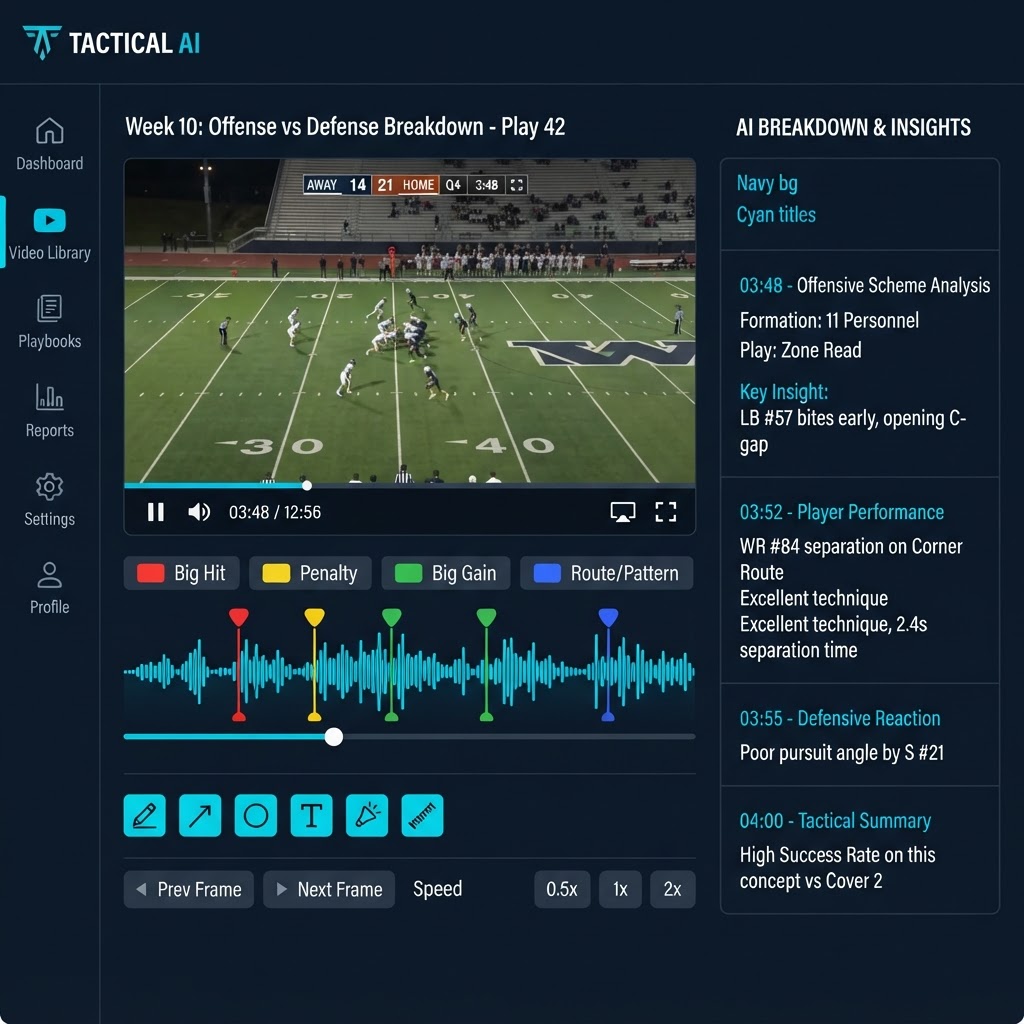
Task: Open the Profile page
Action: click(x=50, y=588)
